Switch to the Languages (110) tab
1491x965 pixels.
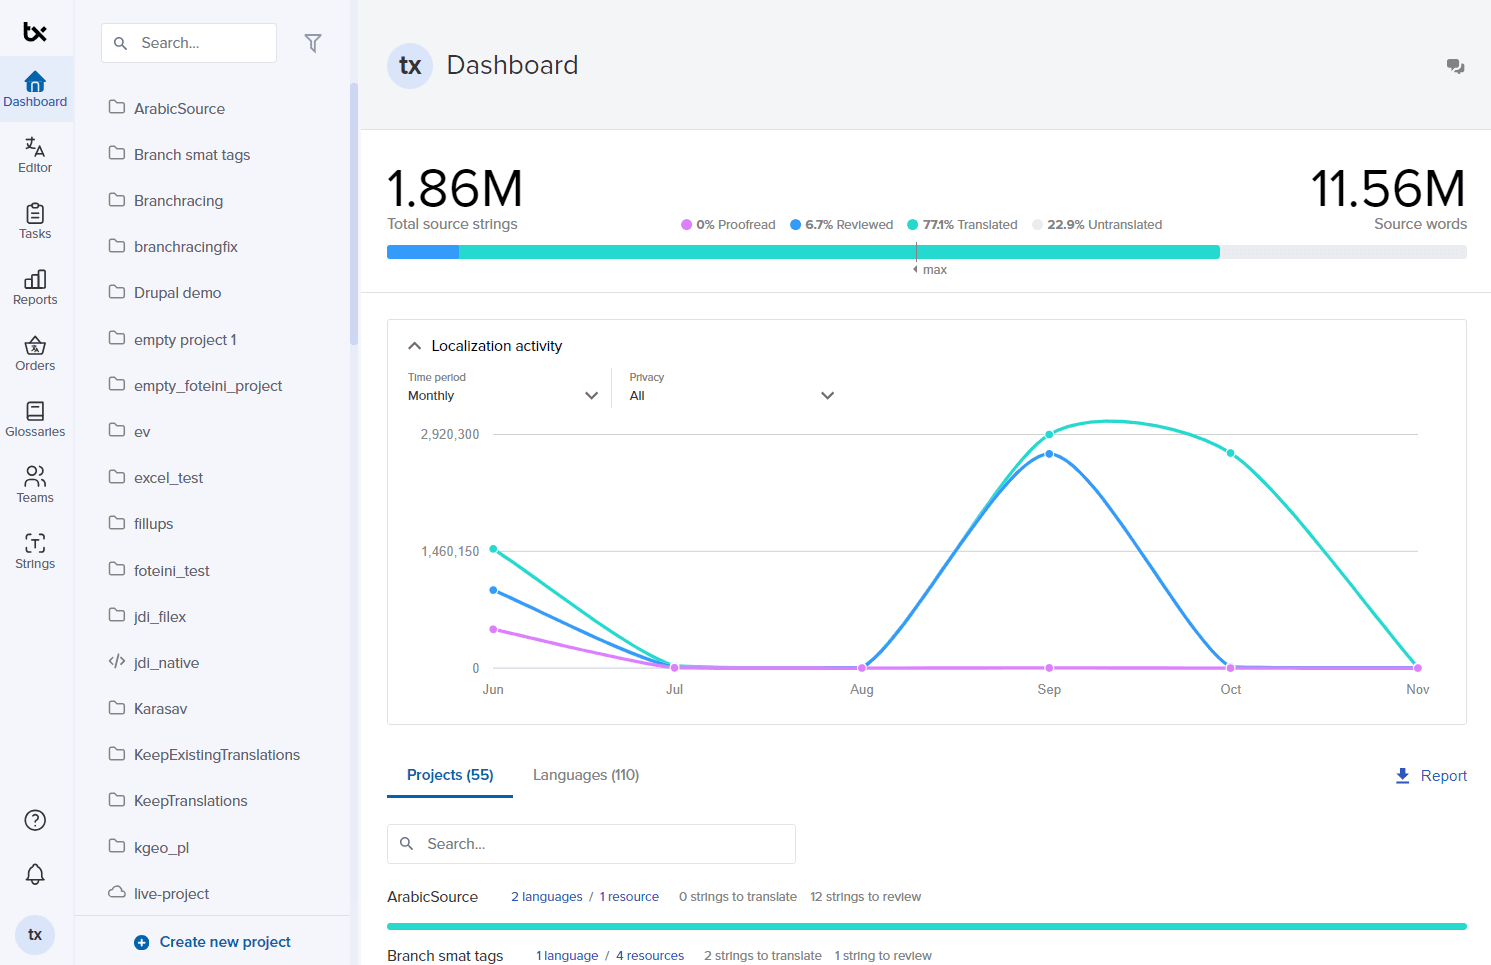pyautogui.click(x=585, y=775)
